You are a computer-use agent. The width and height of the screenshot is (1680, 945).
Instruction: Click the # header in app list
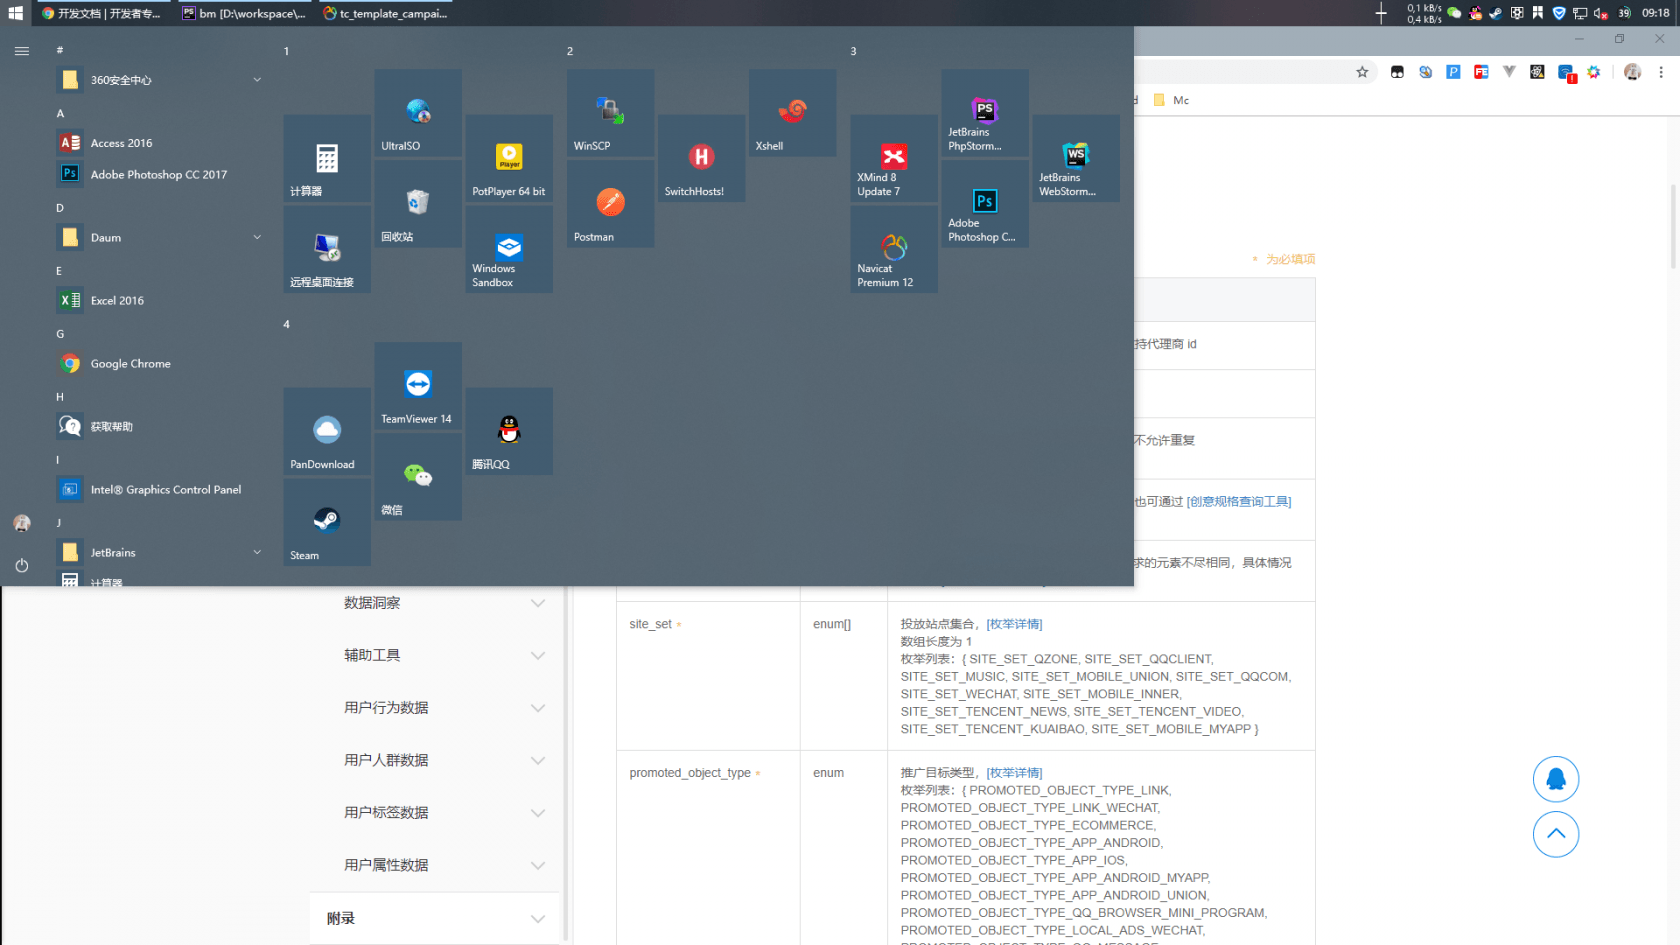60,50
